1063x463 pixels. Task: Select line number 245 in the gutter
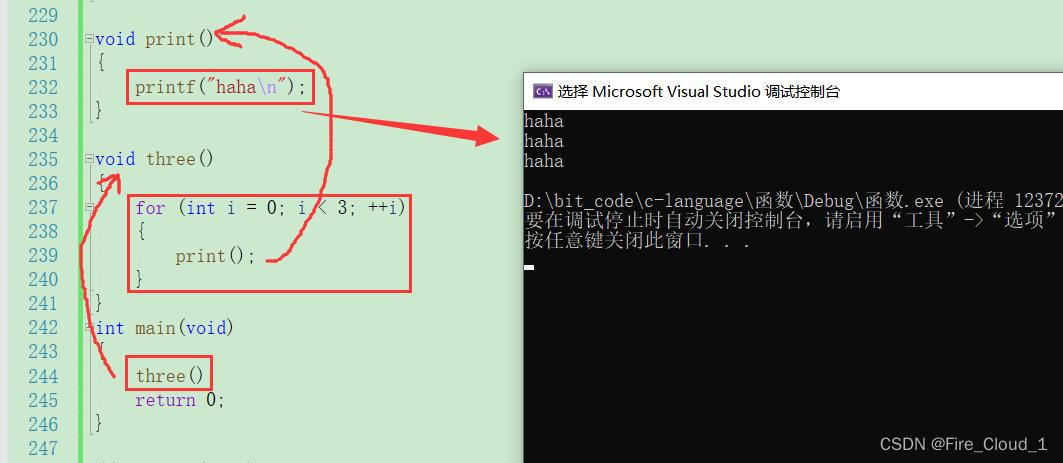43,400
